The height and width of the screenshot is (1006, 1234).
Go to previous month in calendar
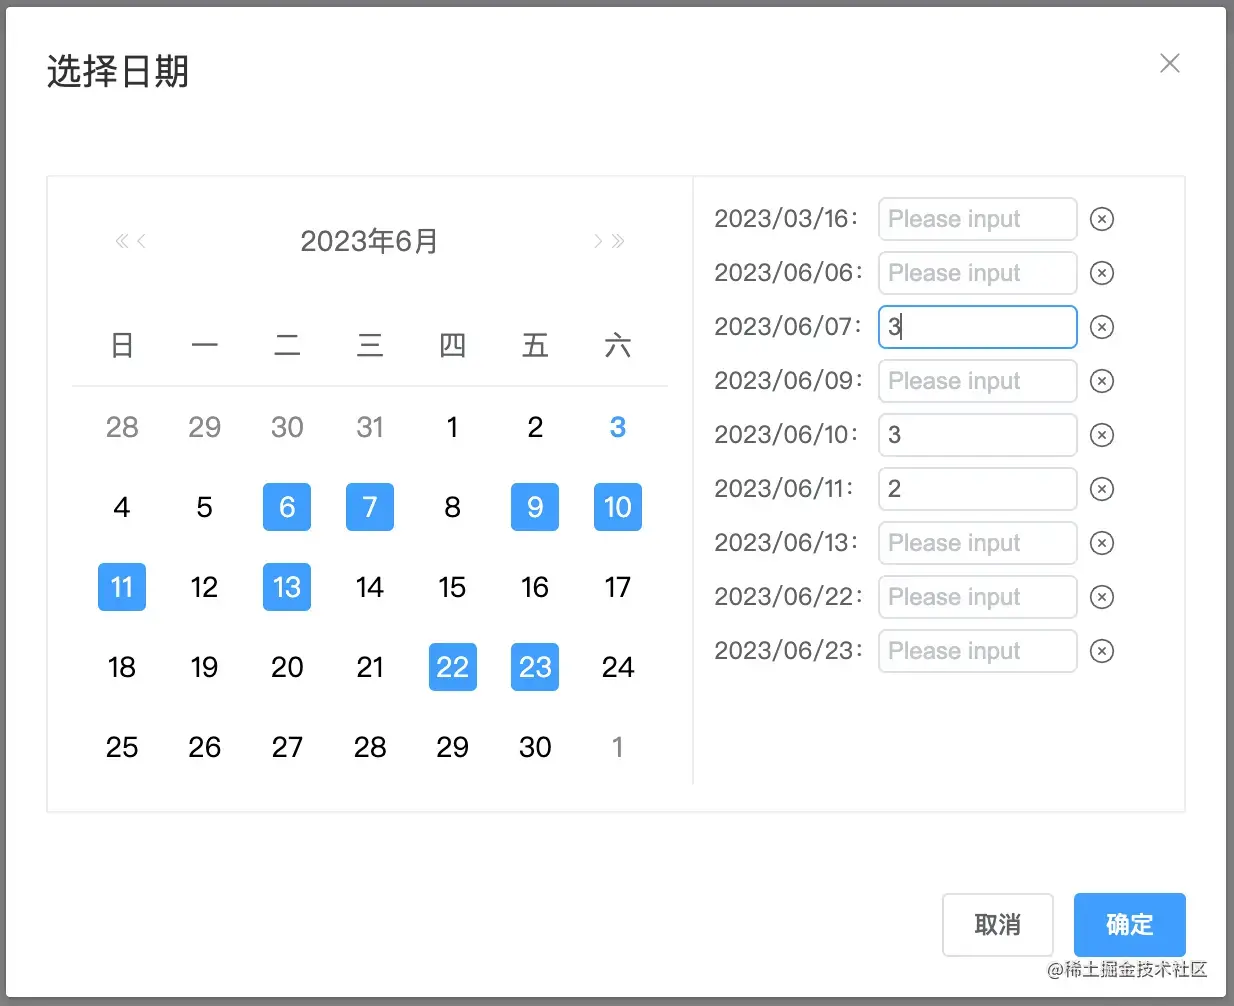tap(142, 241)
